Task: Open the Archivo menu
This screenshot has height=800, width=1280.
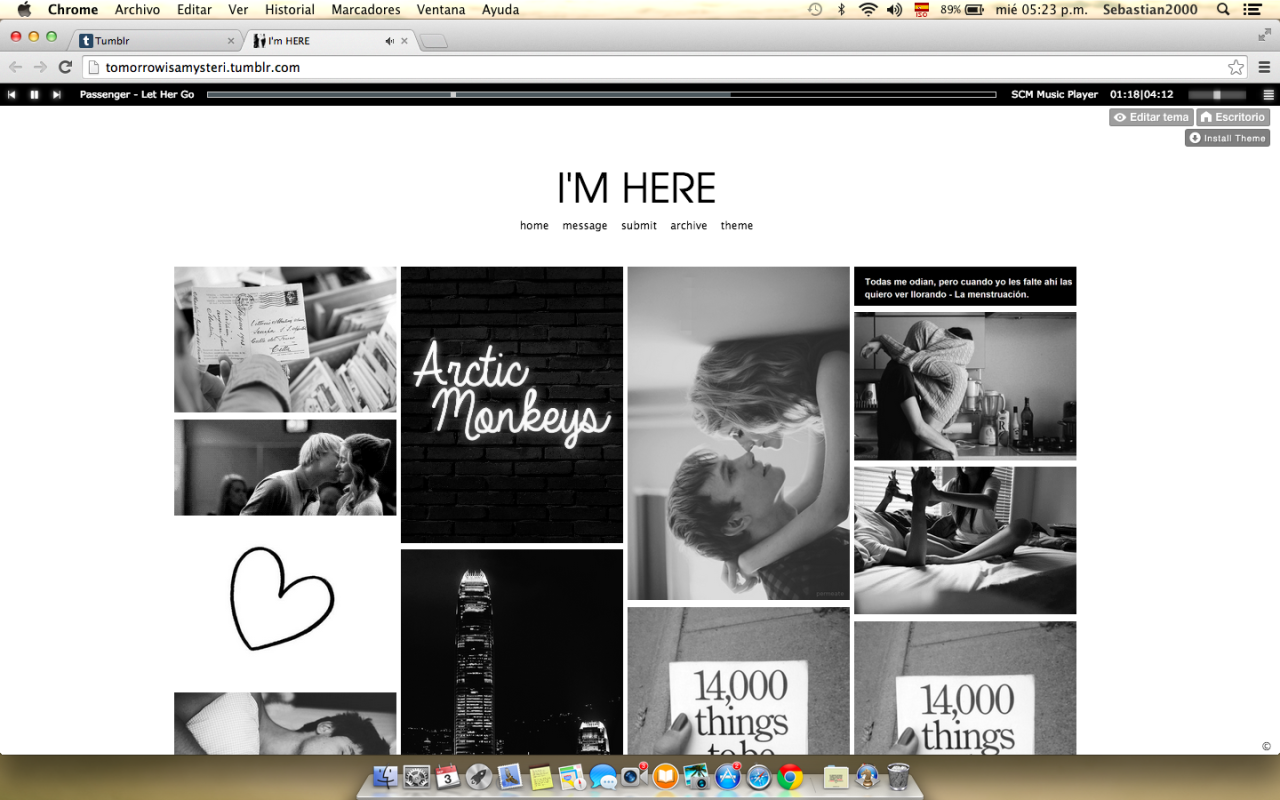Action: (x=137, y=10)
